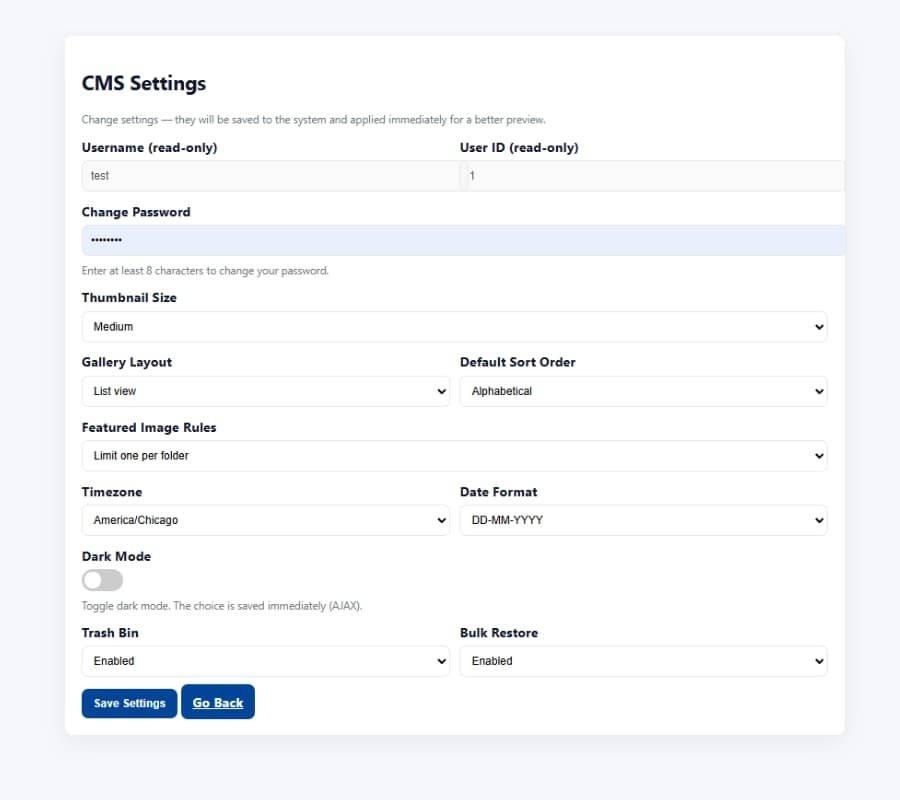This screenshot has height=800, width=900.
Task: Open the Timezone dropdown showing America/Chicago
Action: (x=265, y=520)
